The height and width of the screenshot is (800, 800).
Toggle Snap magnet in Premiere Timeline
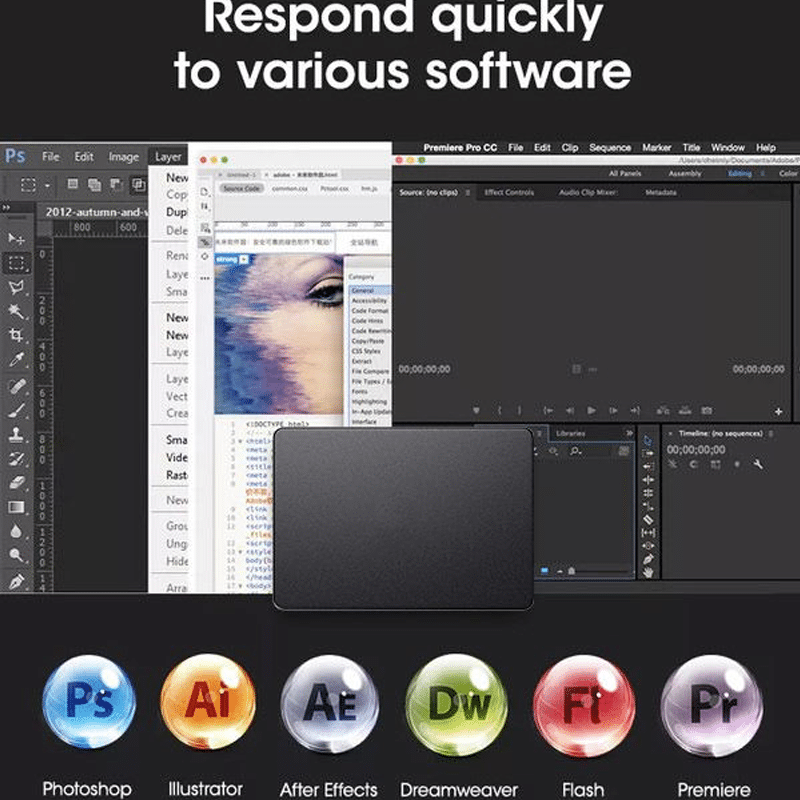pos(694,464)
